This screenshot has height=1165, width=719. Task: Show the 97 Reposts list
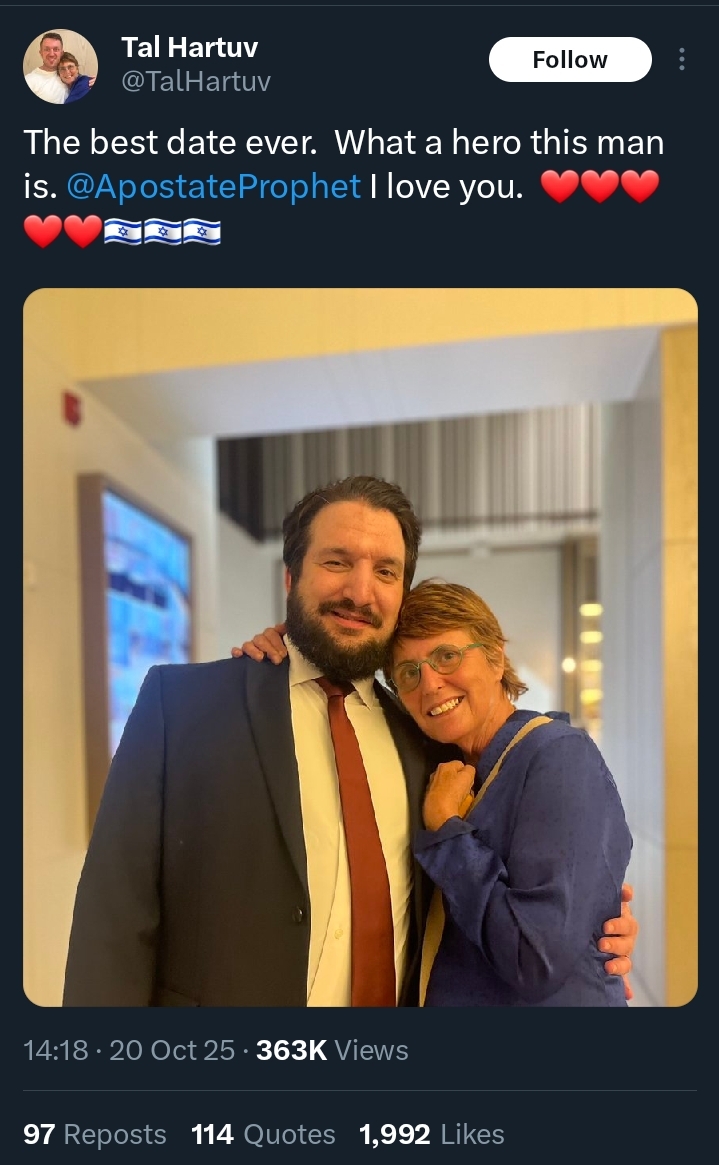point(94,1134)
